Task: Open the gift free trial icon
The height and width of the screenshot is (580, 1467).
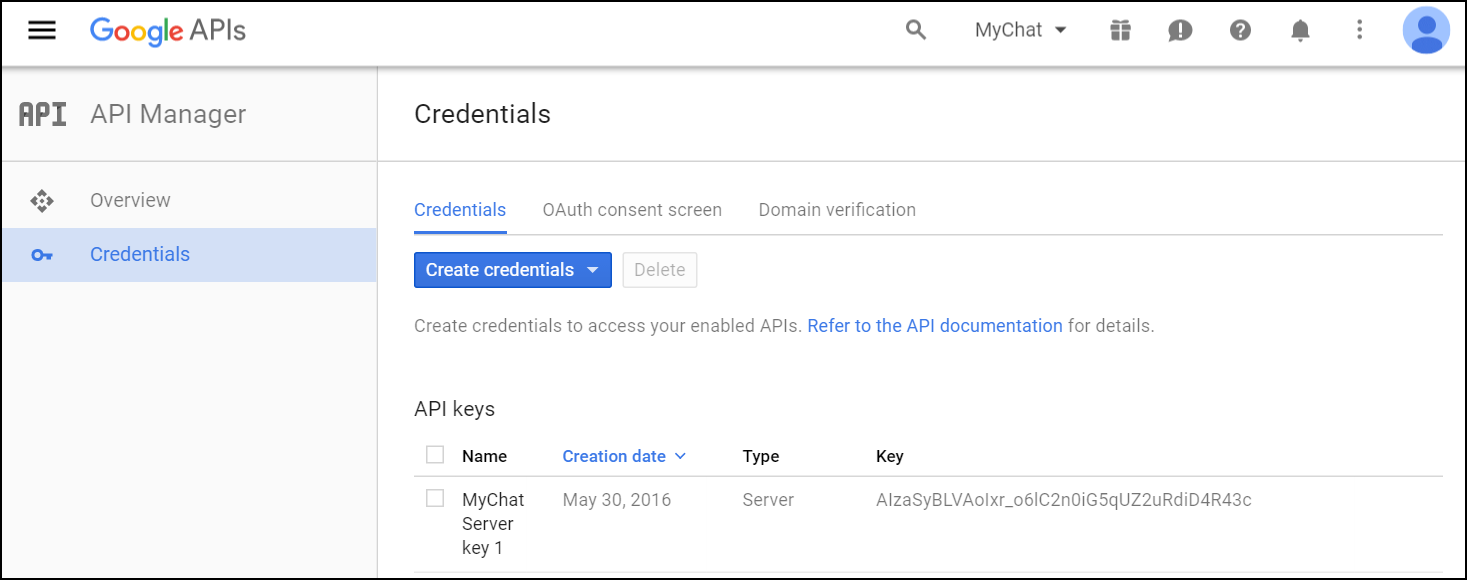Action: tap(1120, 30)
